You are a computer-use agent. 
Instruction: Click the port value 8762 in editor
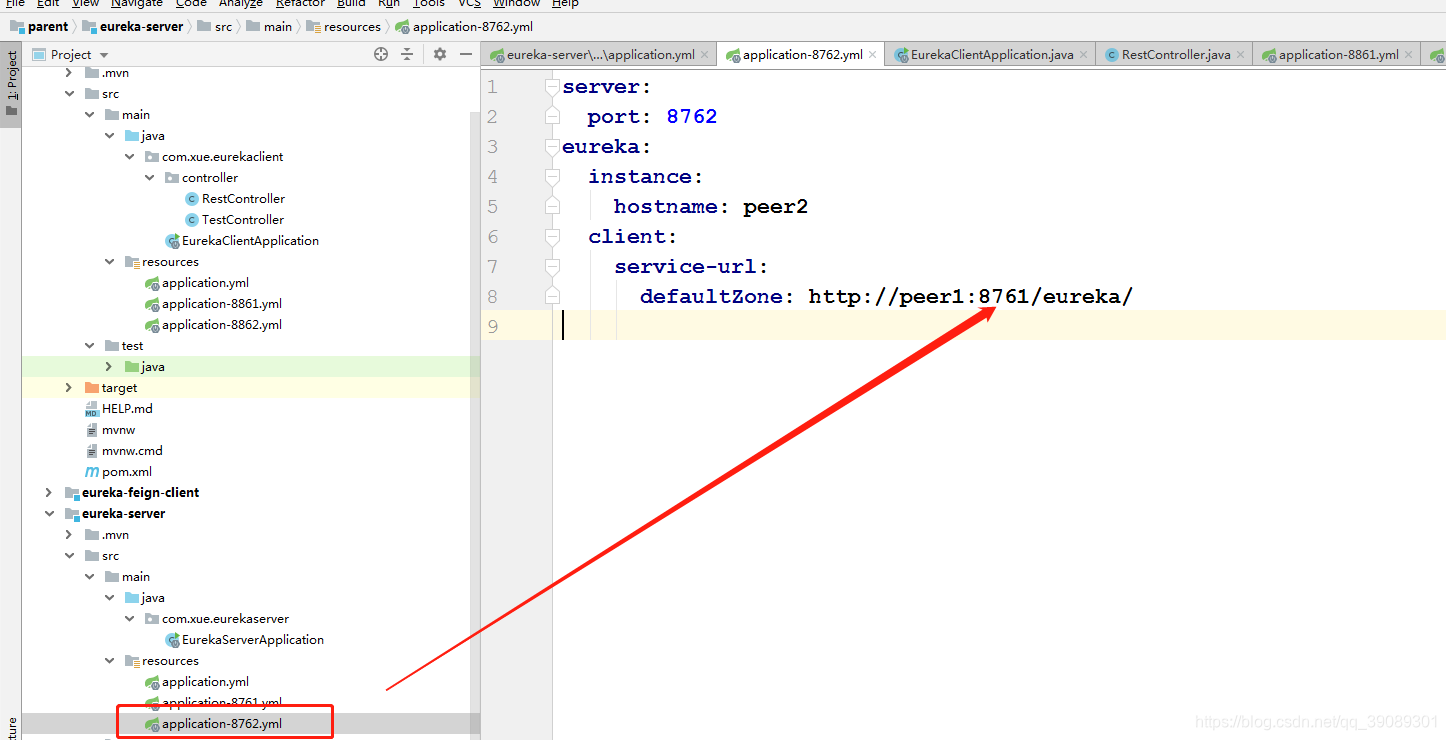tap(692, 117)
